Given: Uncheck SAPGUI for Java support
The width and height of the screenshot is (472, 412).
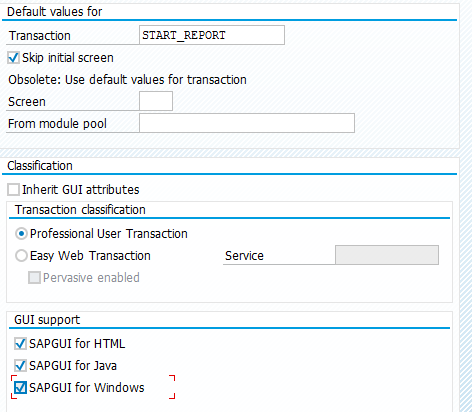Looking at the screenshot, I should [20, 366].
